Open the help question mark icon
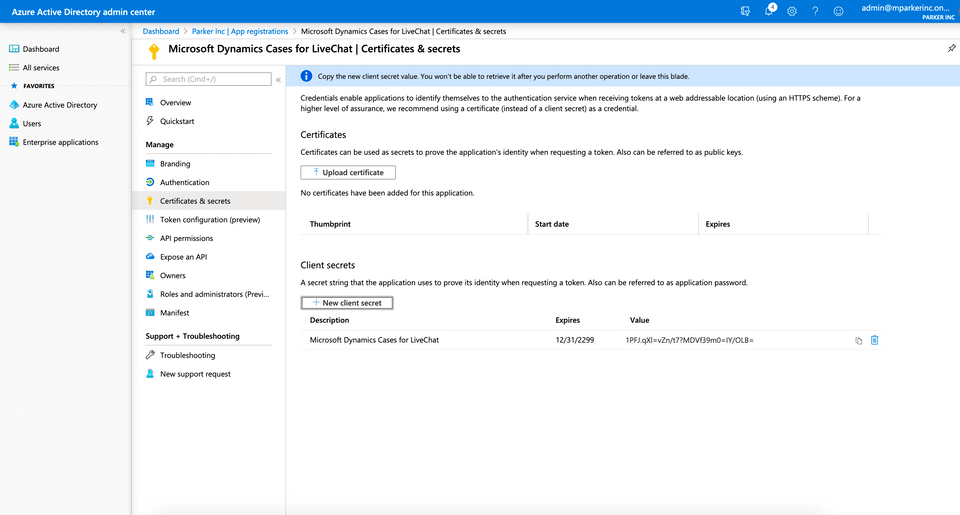 (x=815, y=11)
